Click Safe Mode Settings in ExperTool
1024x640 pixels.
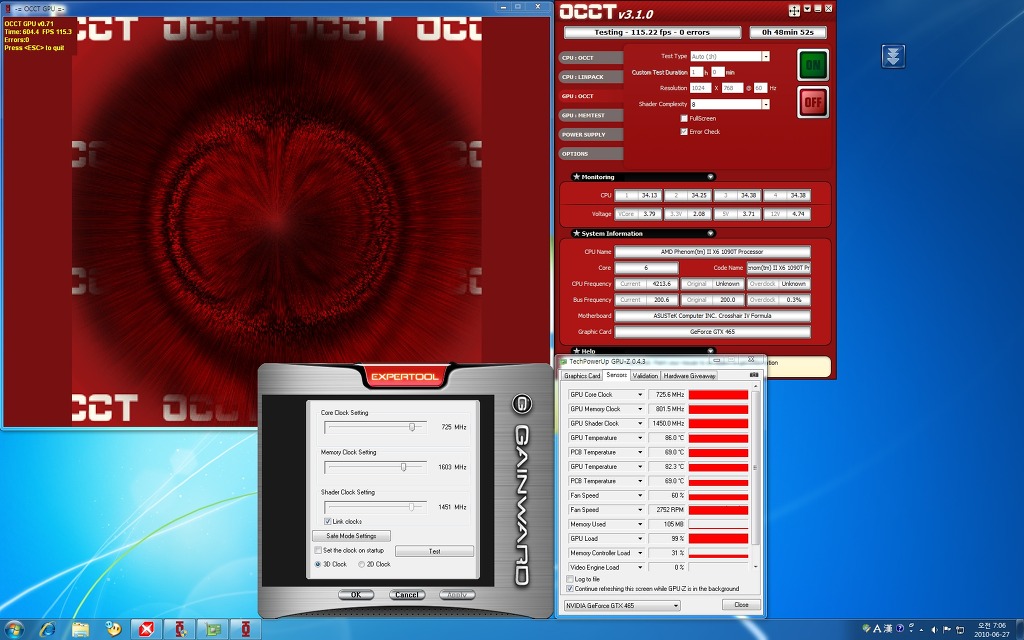click(x=351, y=536)
